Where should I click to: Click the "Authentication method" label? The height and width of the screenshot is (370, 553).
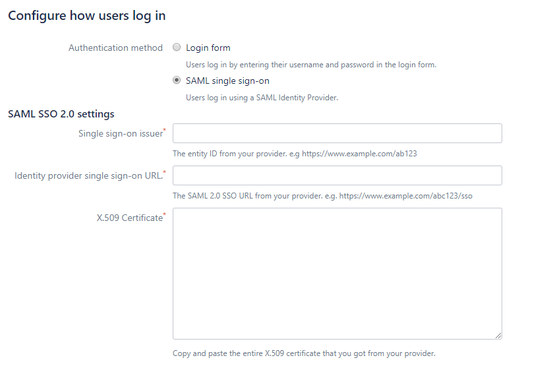[115, 48]
